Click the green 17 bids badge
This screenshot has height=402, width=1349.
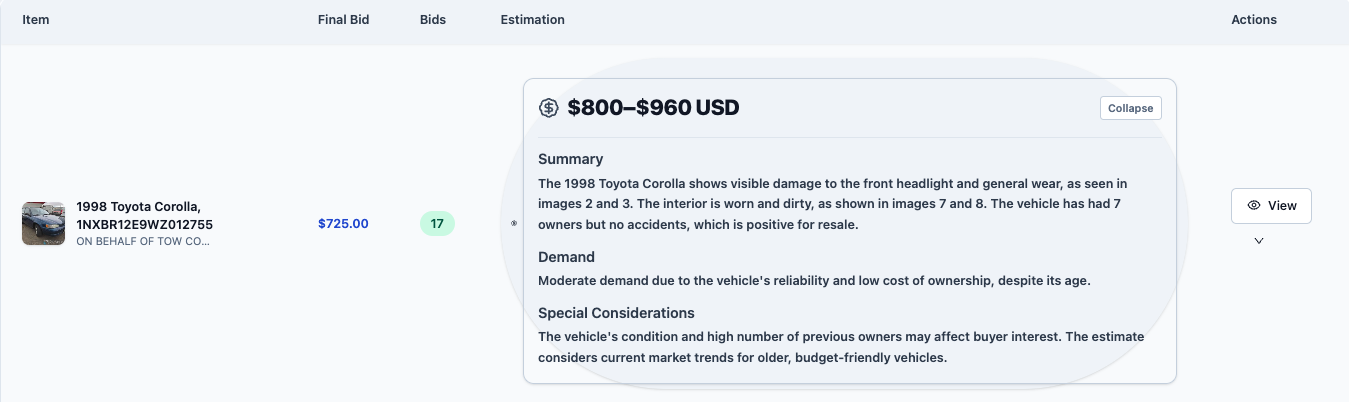pyautogui.click(x=437, y=223)
